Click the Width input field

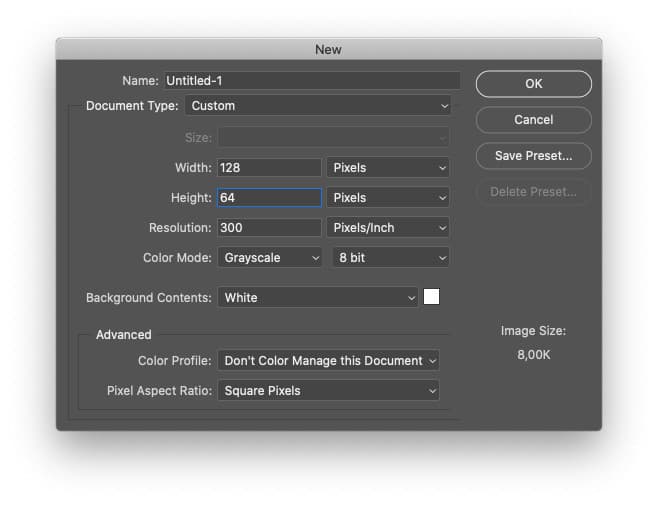[269, 168]
